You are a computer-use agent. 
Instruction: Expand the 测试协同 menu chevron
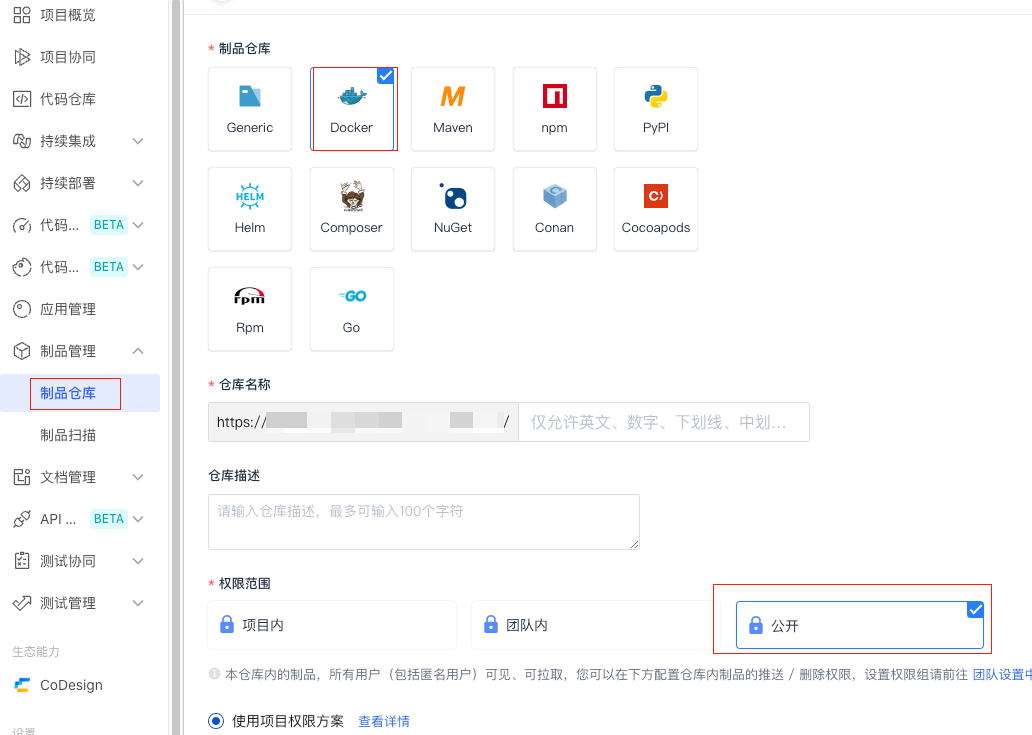[138, 561]
